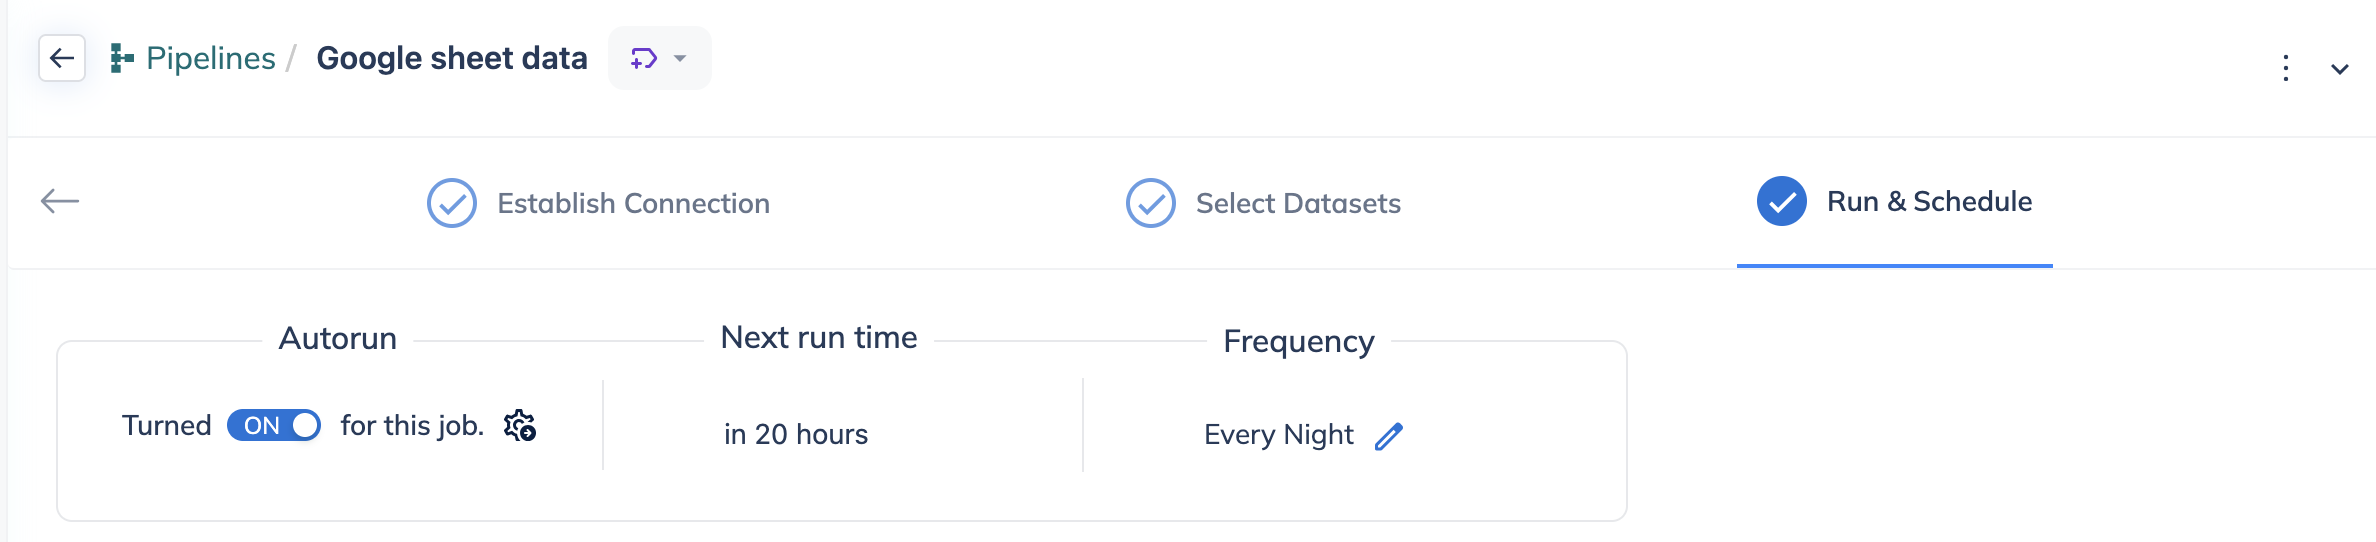Viewport: 2376px width, 542px height.
Task: Open the three-dot more options menu
Action: tap(2286, 68)
